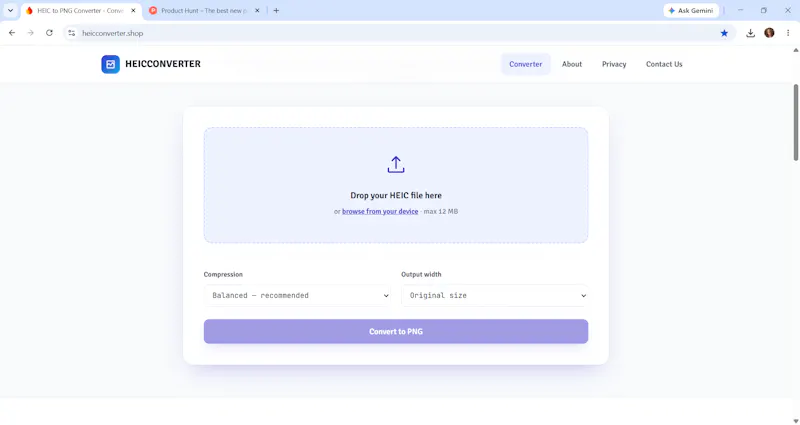
Task: Reload the page
Action: [x=49, y=33]
